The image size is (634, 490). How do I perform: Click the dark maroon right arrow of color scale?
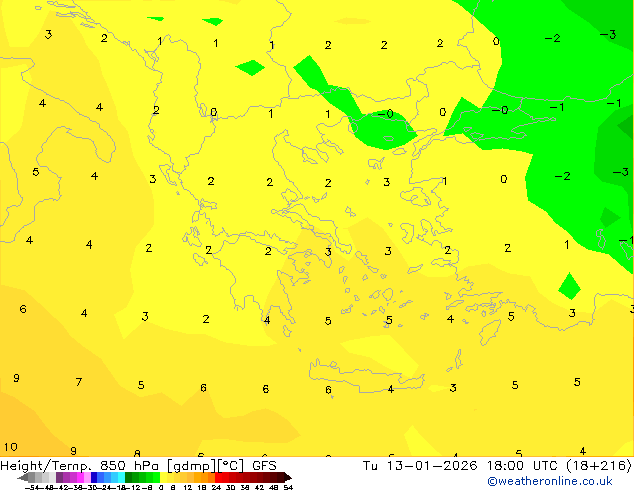point(288,478)
